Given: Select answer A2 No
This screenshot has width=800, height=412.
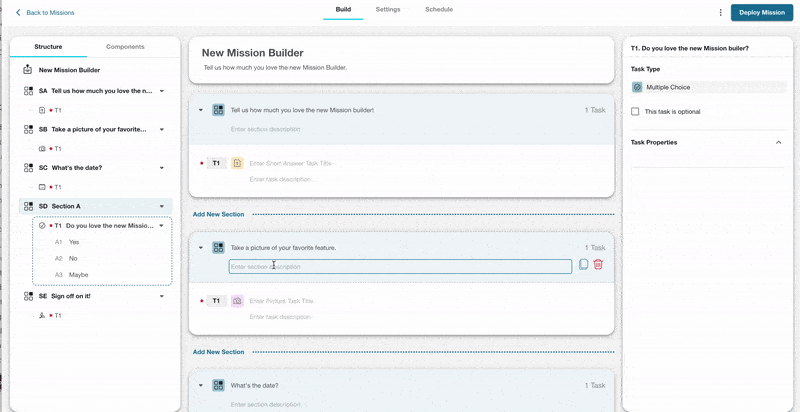Looking at the screenshot, I should click(x=73, y=259).
